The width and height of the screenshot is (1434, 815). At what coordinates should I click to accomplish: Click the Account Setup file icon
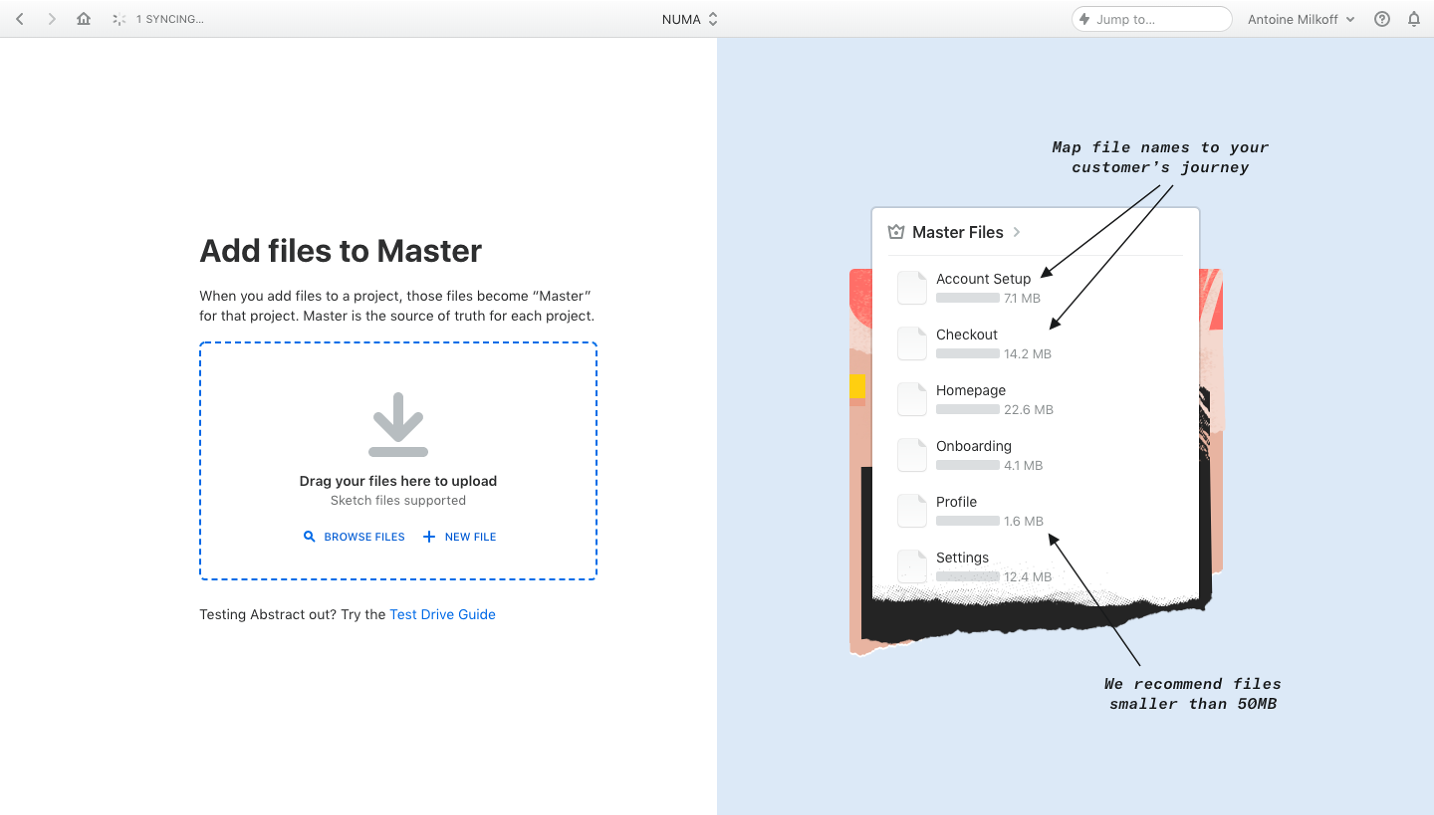point(912,287)
